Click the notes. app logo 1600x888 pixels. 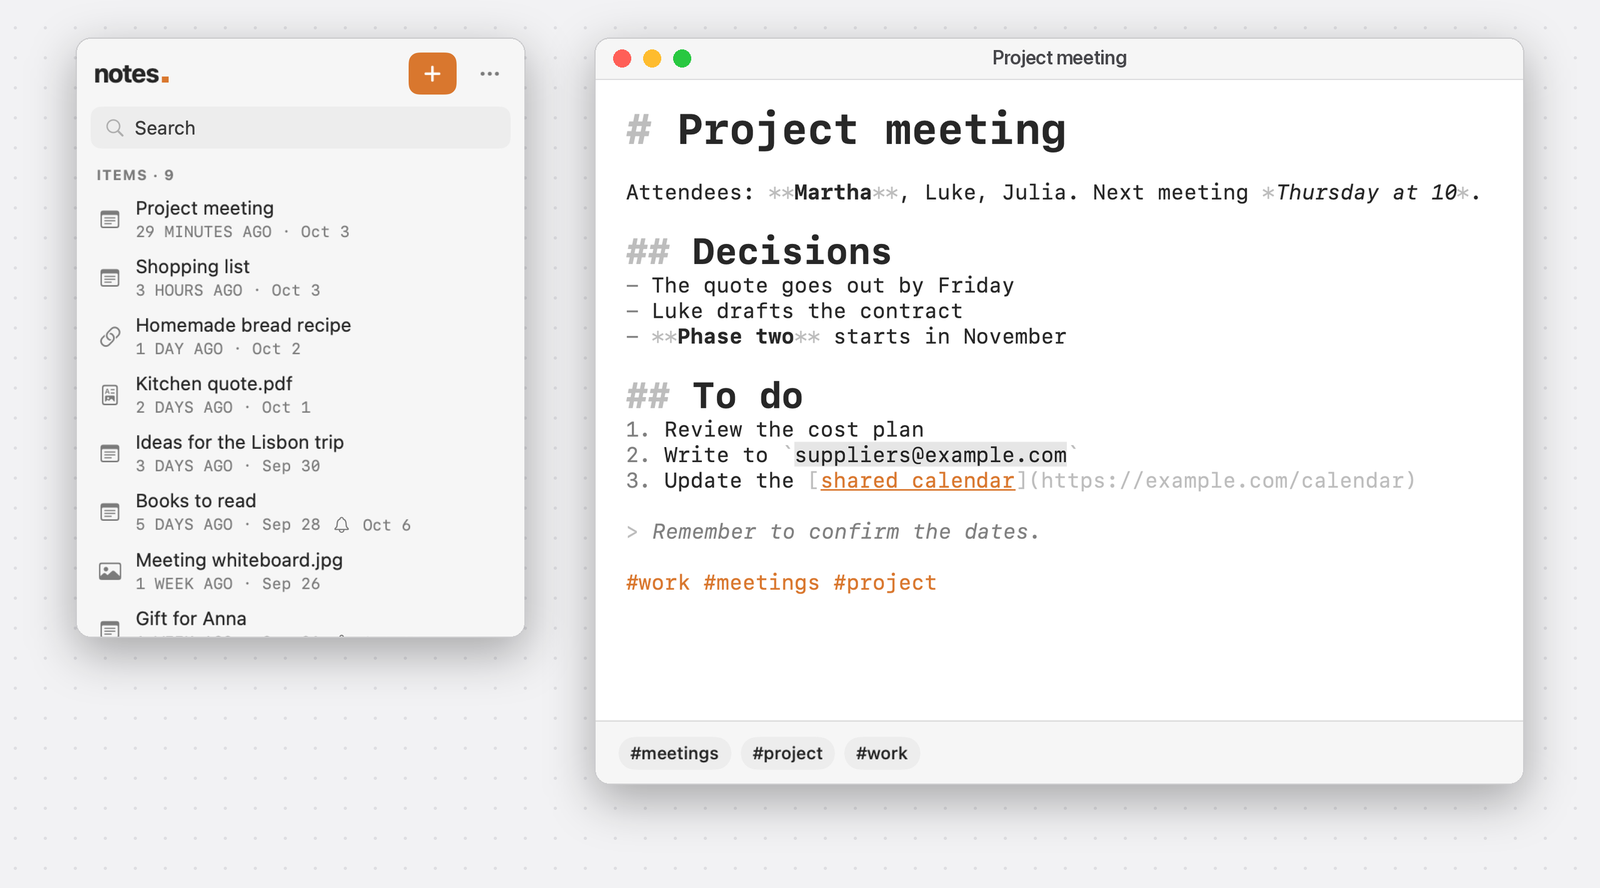[131, 74]
